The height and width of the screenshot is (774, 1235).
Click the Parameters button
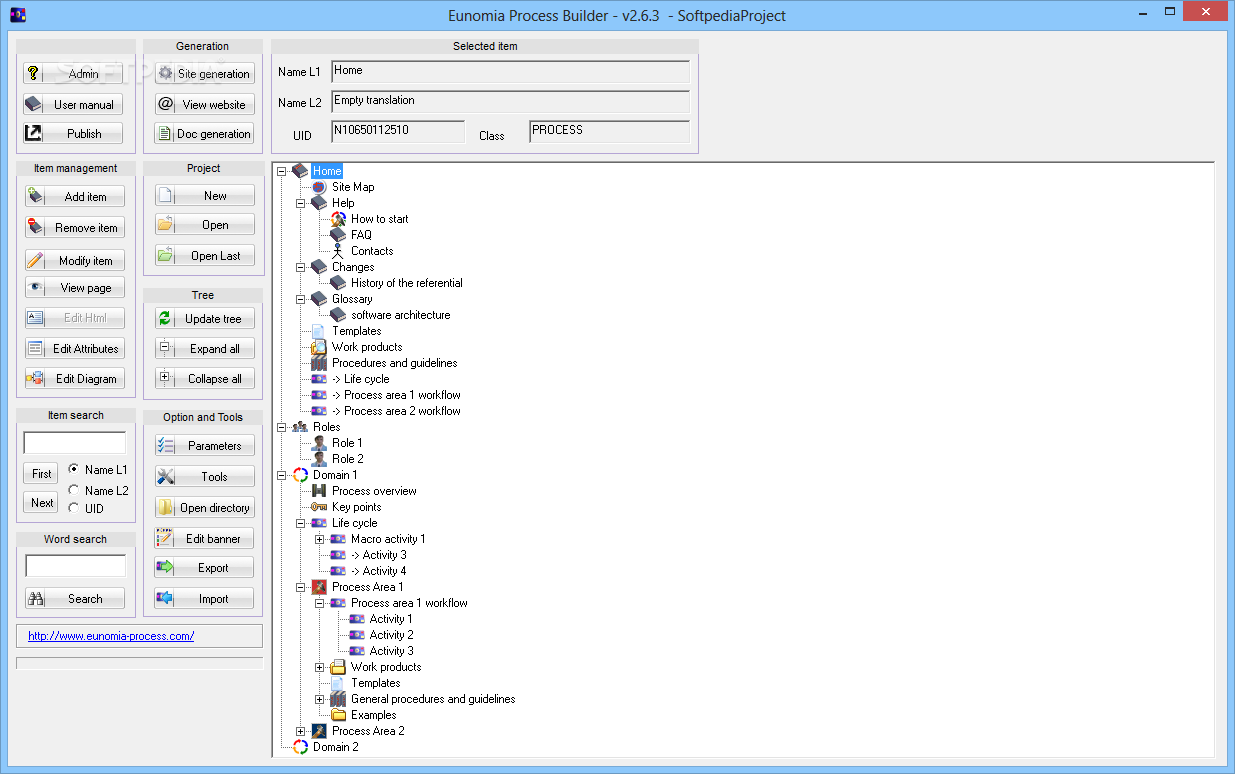pos(204,445)
